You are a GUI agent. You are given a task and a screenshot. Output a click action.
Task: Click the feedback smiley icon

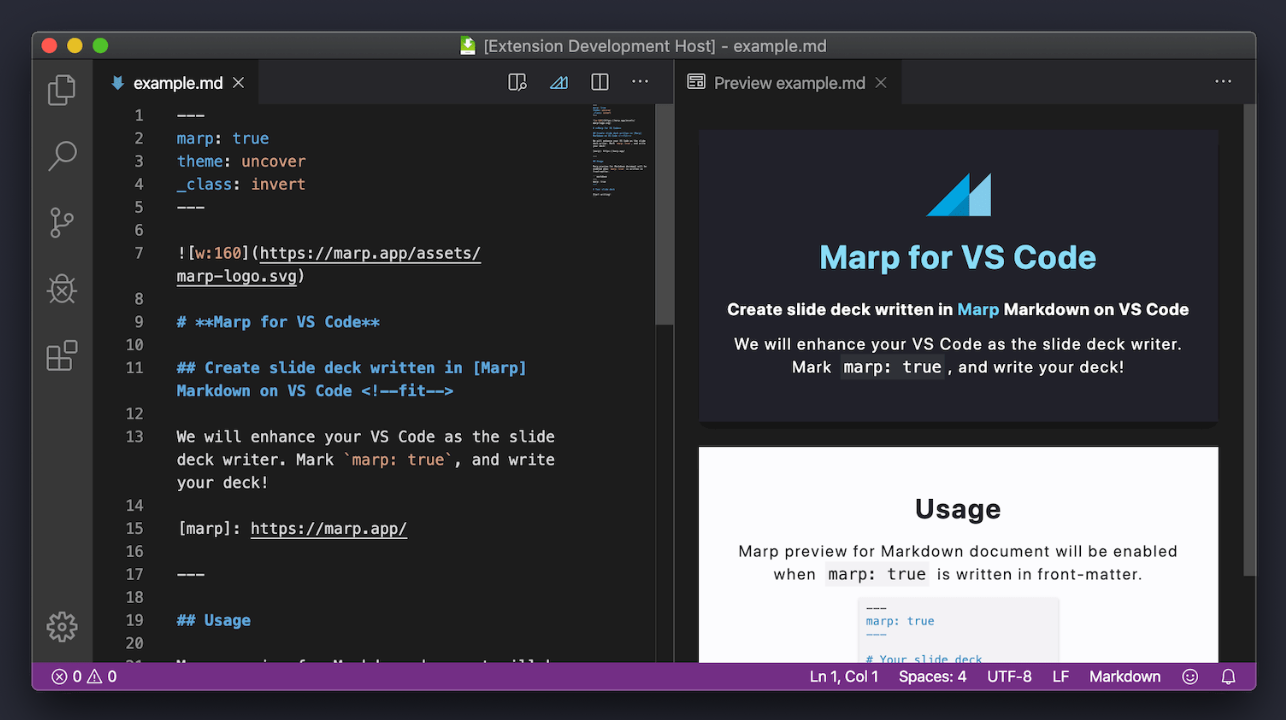(1190, 677)
